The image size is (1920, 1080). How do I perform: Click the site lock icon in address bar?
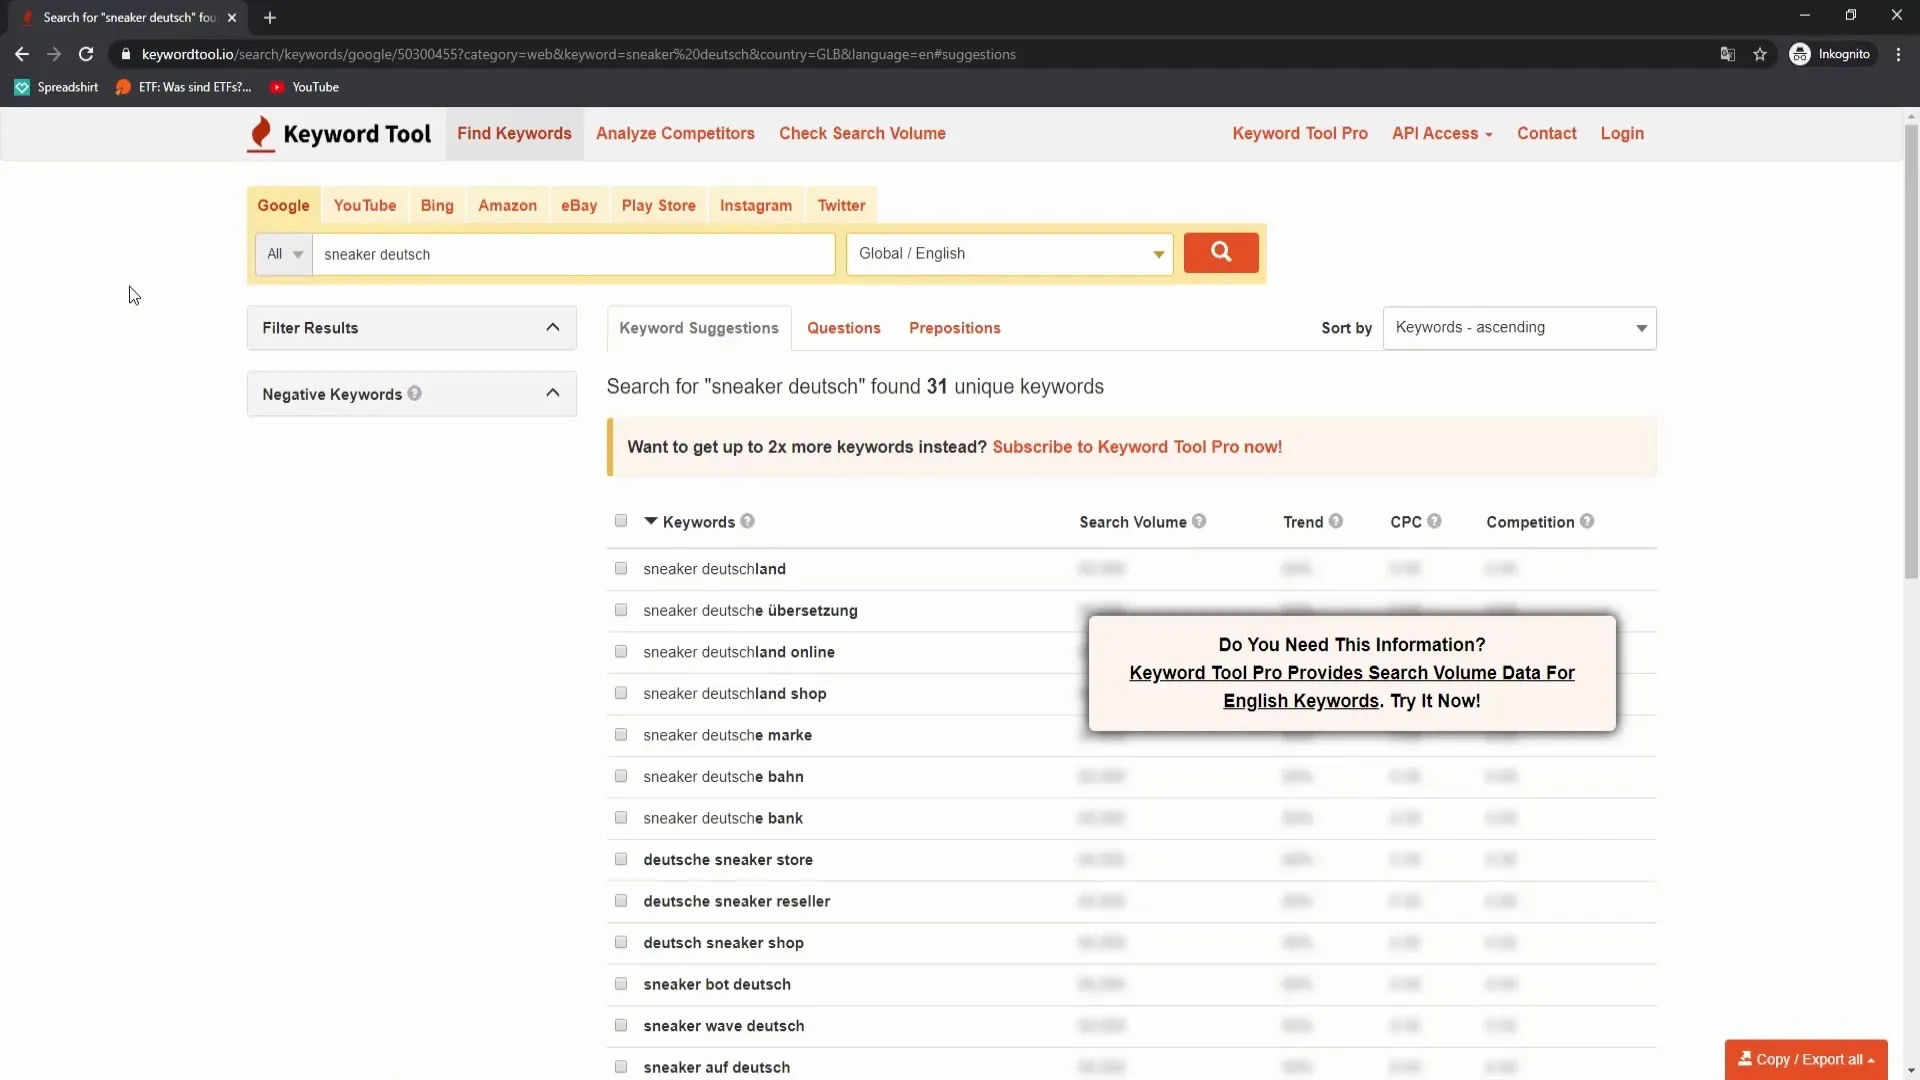coord(125,54)
